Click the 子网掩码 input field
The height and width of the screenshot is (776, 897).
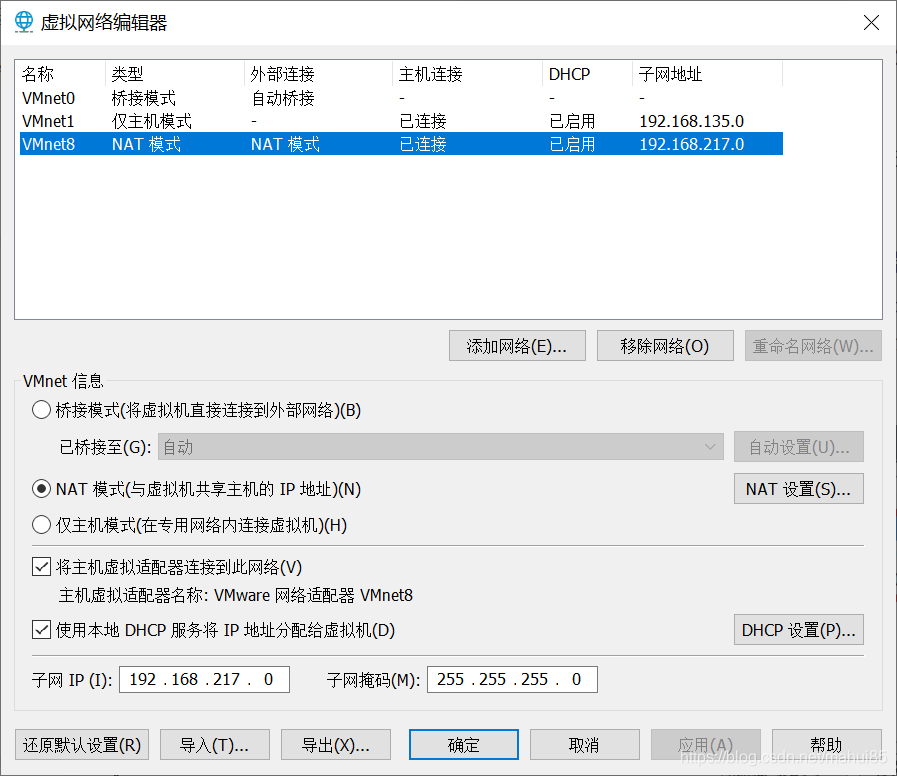[512, 679]
